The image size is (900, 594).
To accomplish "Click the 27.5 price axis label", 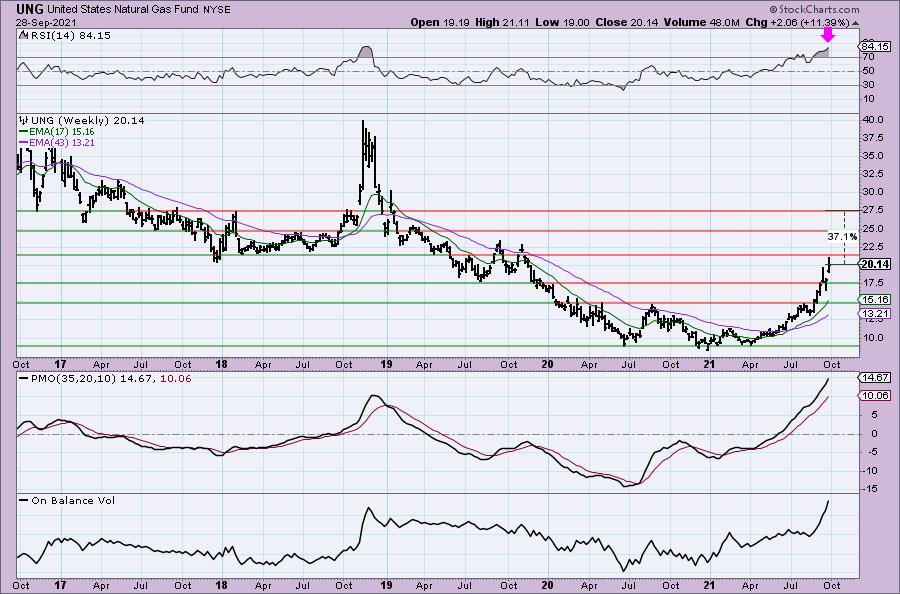I will [x=872, y=210].
